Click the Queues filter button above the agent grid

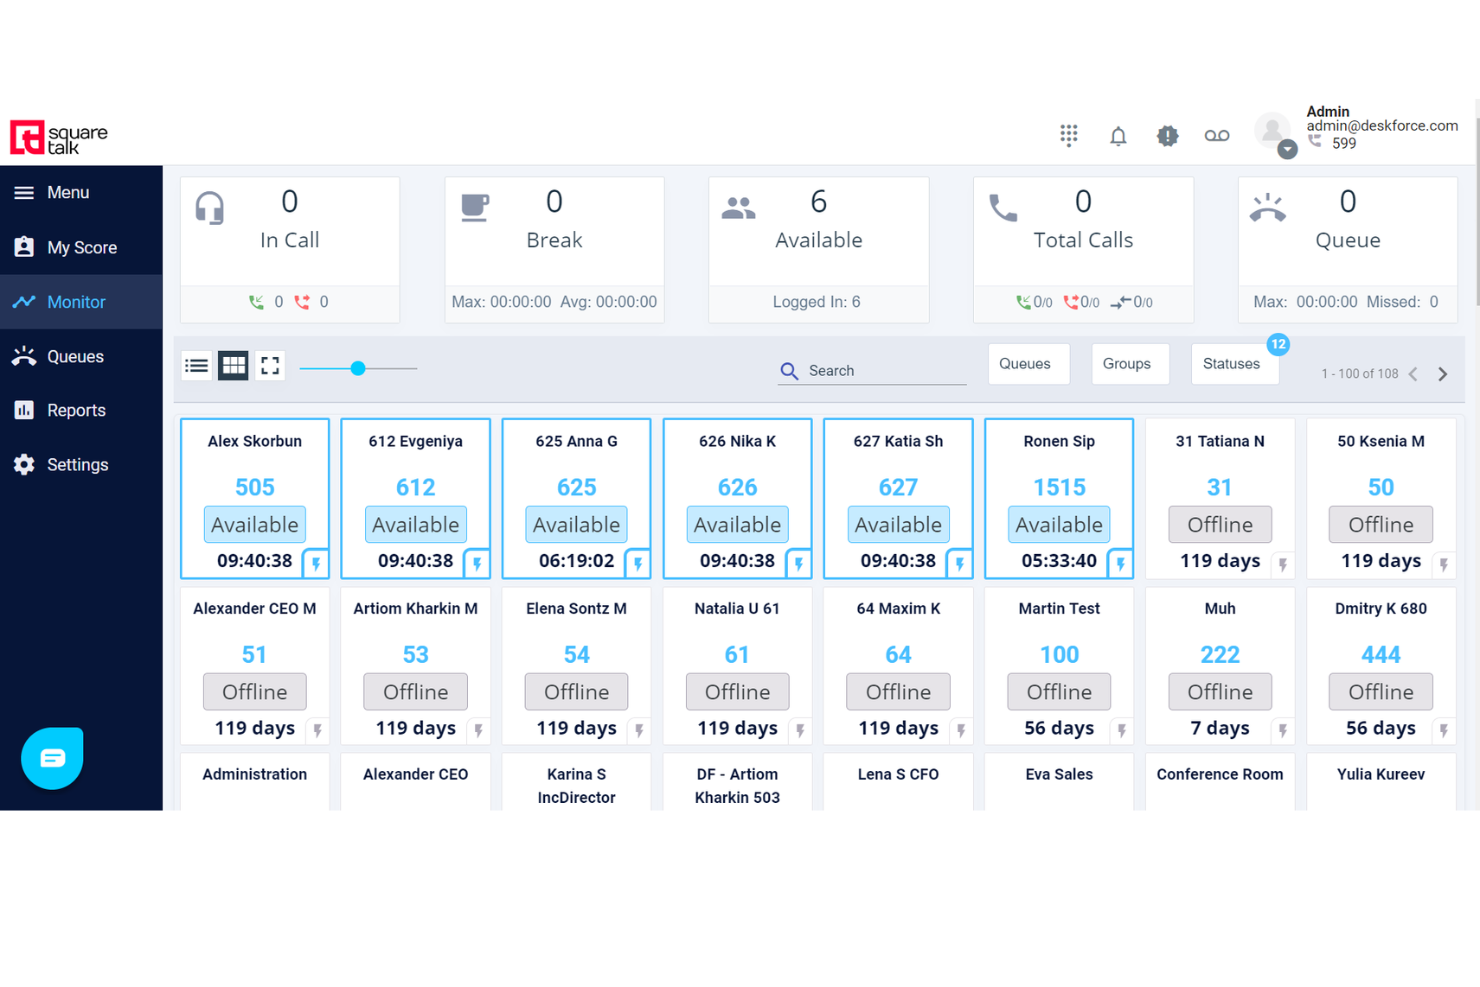tap(1028, 364)
